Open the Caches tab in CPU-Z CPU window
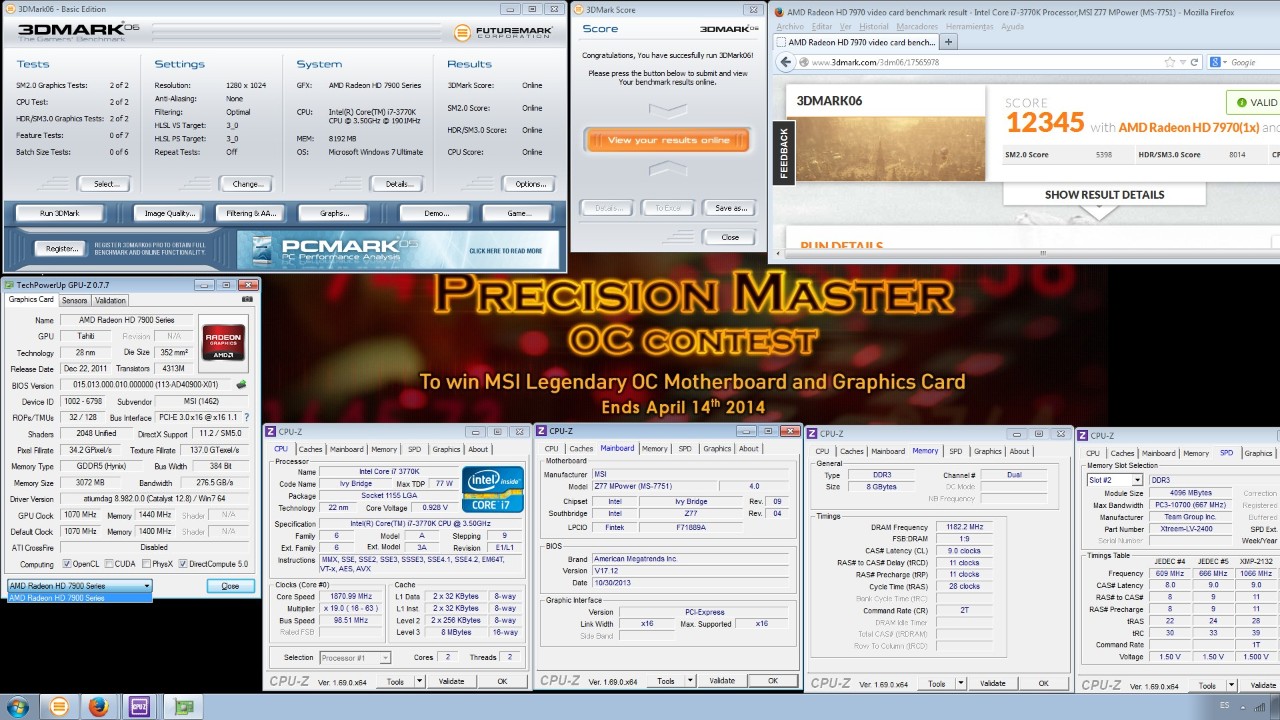 tap(311, 449)
